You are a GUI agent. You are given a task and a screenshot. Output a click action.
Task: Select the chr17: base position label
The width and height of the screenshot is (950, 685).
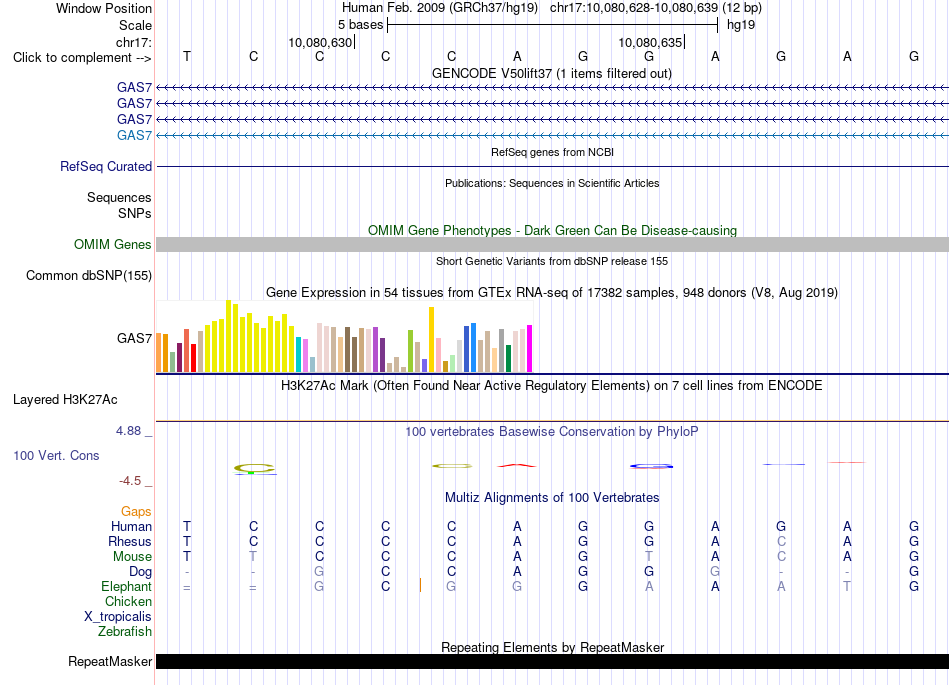pyautogui.click(x=133, y=42)
